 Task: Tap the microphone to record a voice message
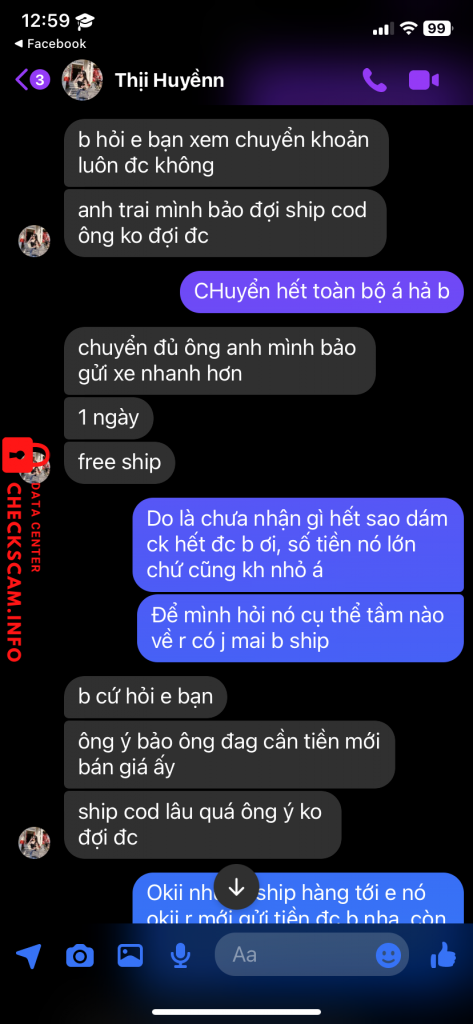pos(180,957)
